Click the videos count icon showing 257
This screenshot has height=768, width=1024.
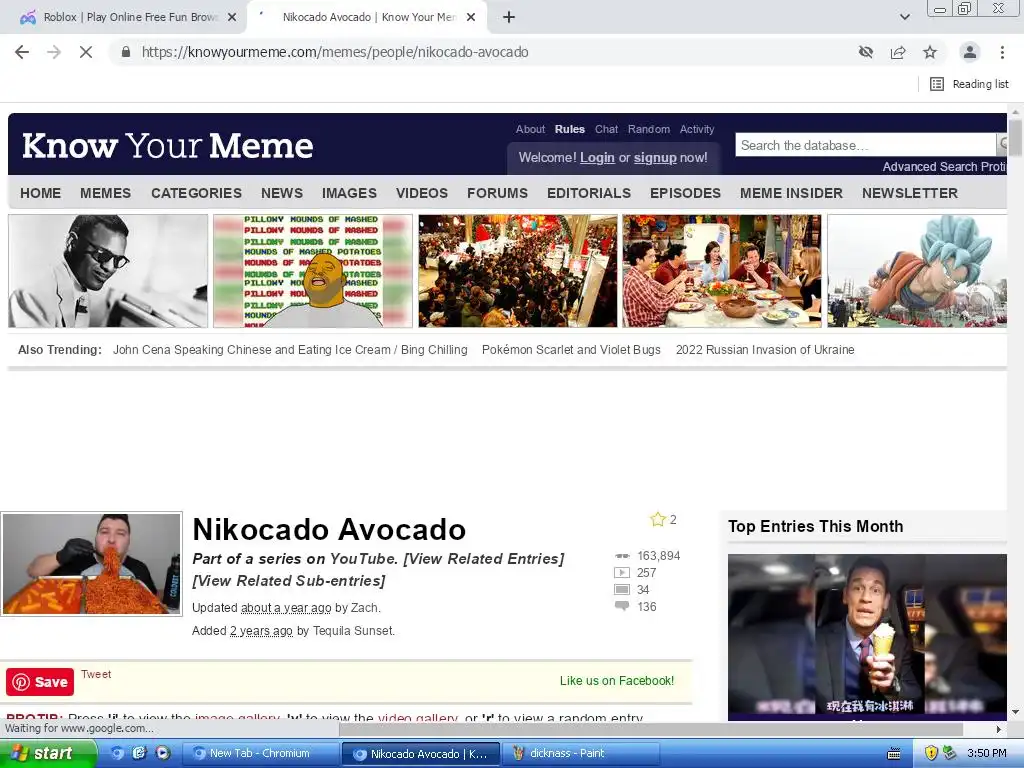pyautogui.click(x=622, y=573)
